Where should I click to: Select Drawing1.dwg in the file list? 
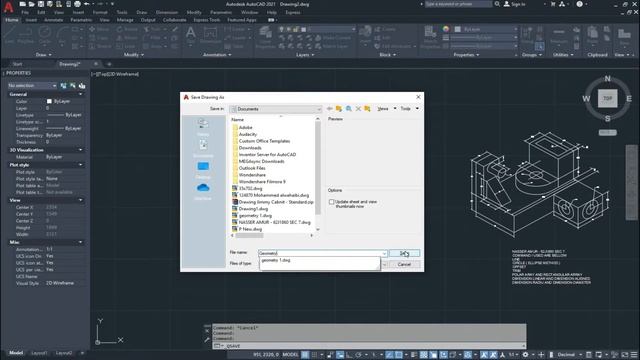tap(253, 209)
